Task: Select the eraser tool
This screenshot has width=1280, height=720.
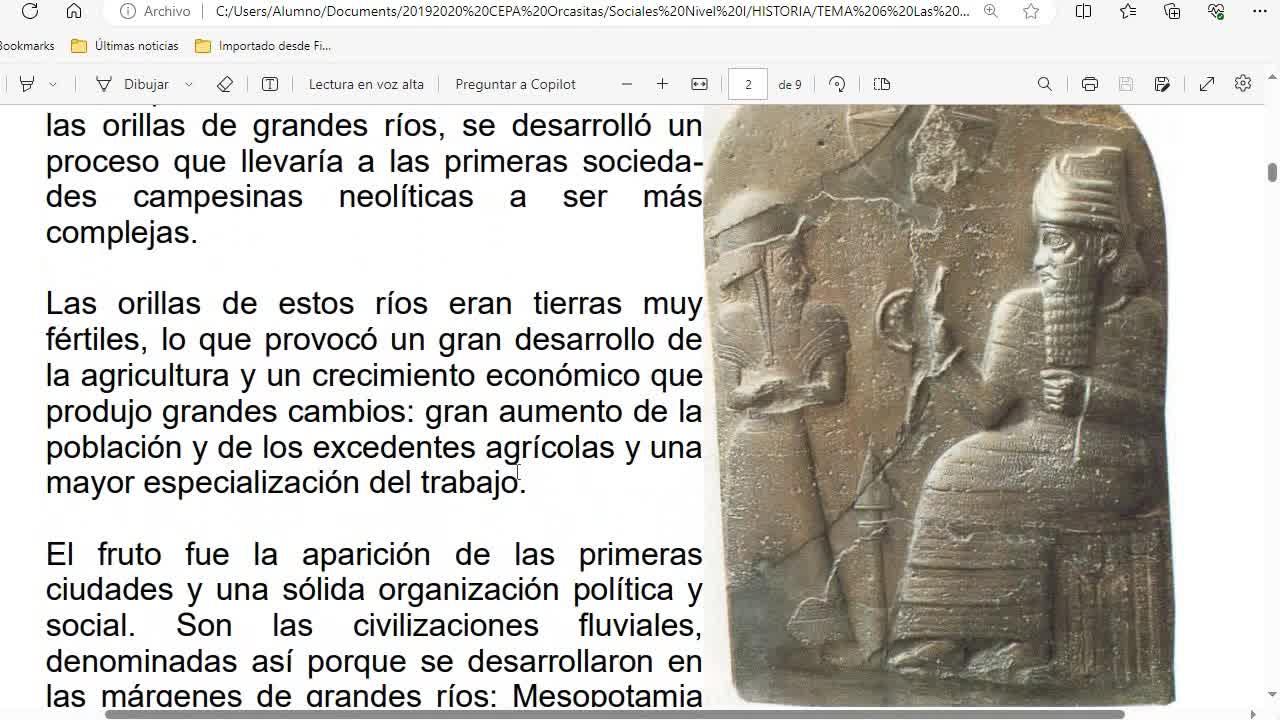Action: click(225, 84)
